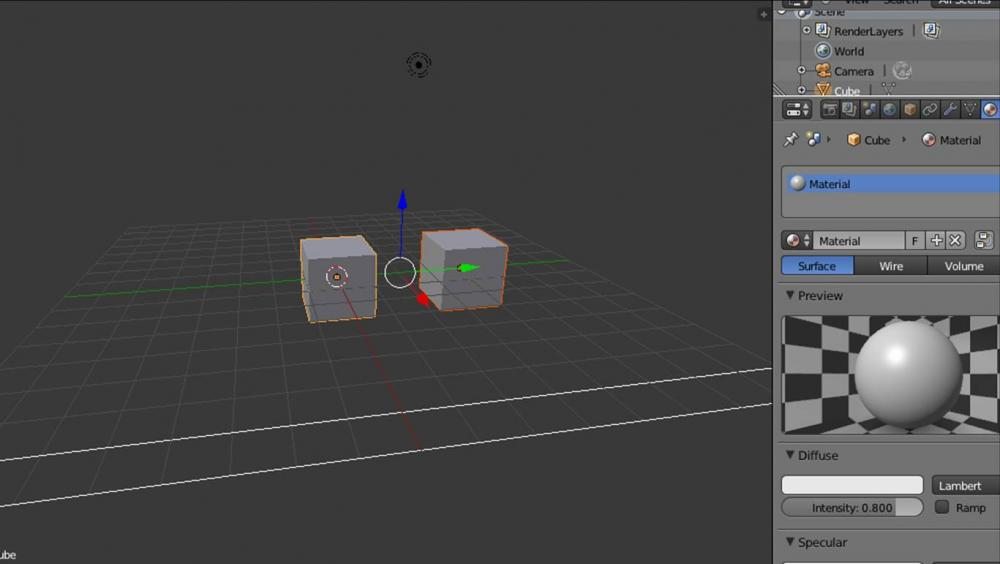Pin the properties context with pushpin icon

(x=791, y=139)
